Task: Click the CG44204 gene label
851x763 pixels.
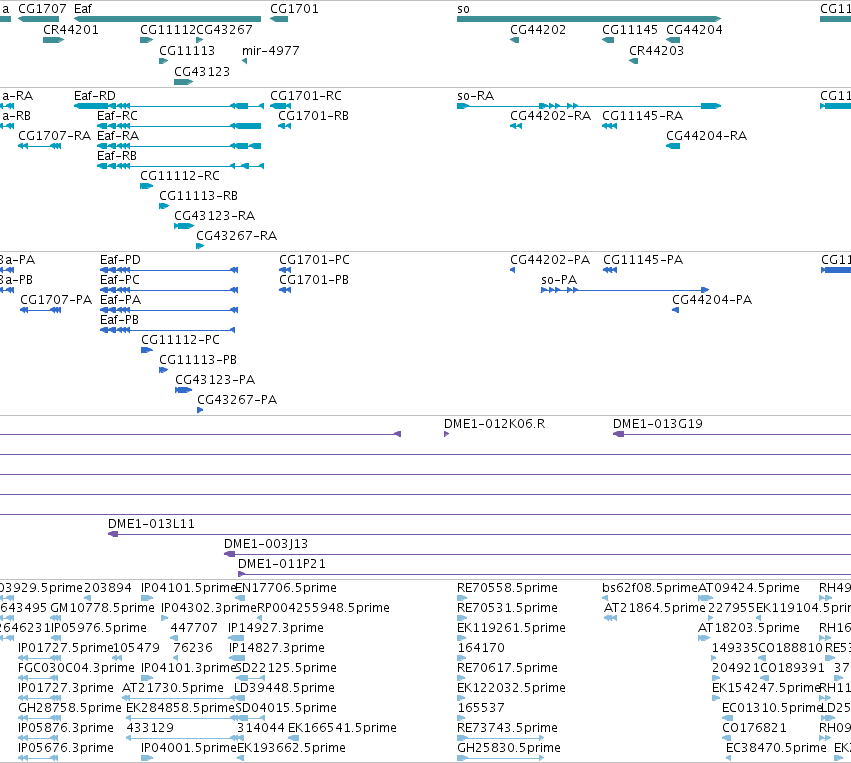Action: [x=694, y=30]
